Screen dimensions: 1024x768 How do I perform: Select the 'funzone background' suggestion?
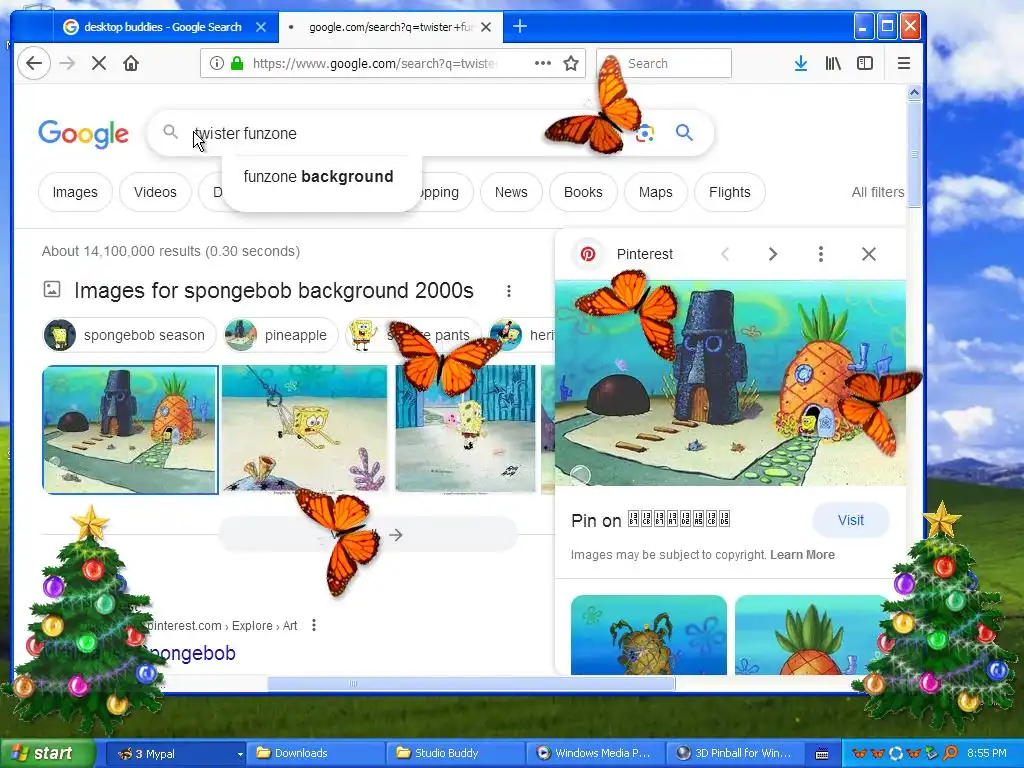coord(319,176)
